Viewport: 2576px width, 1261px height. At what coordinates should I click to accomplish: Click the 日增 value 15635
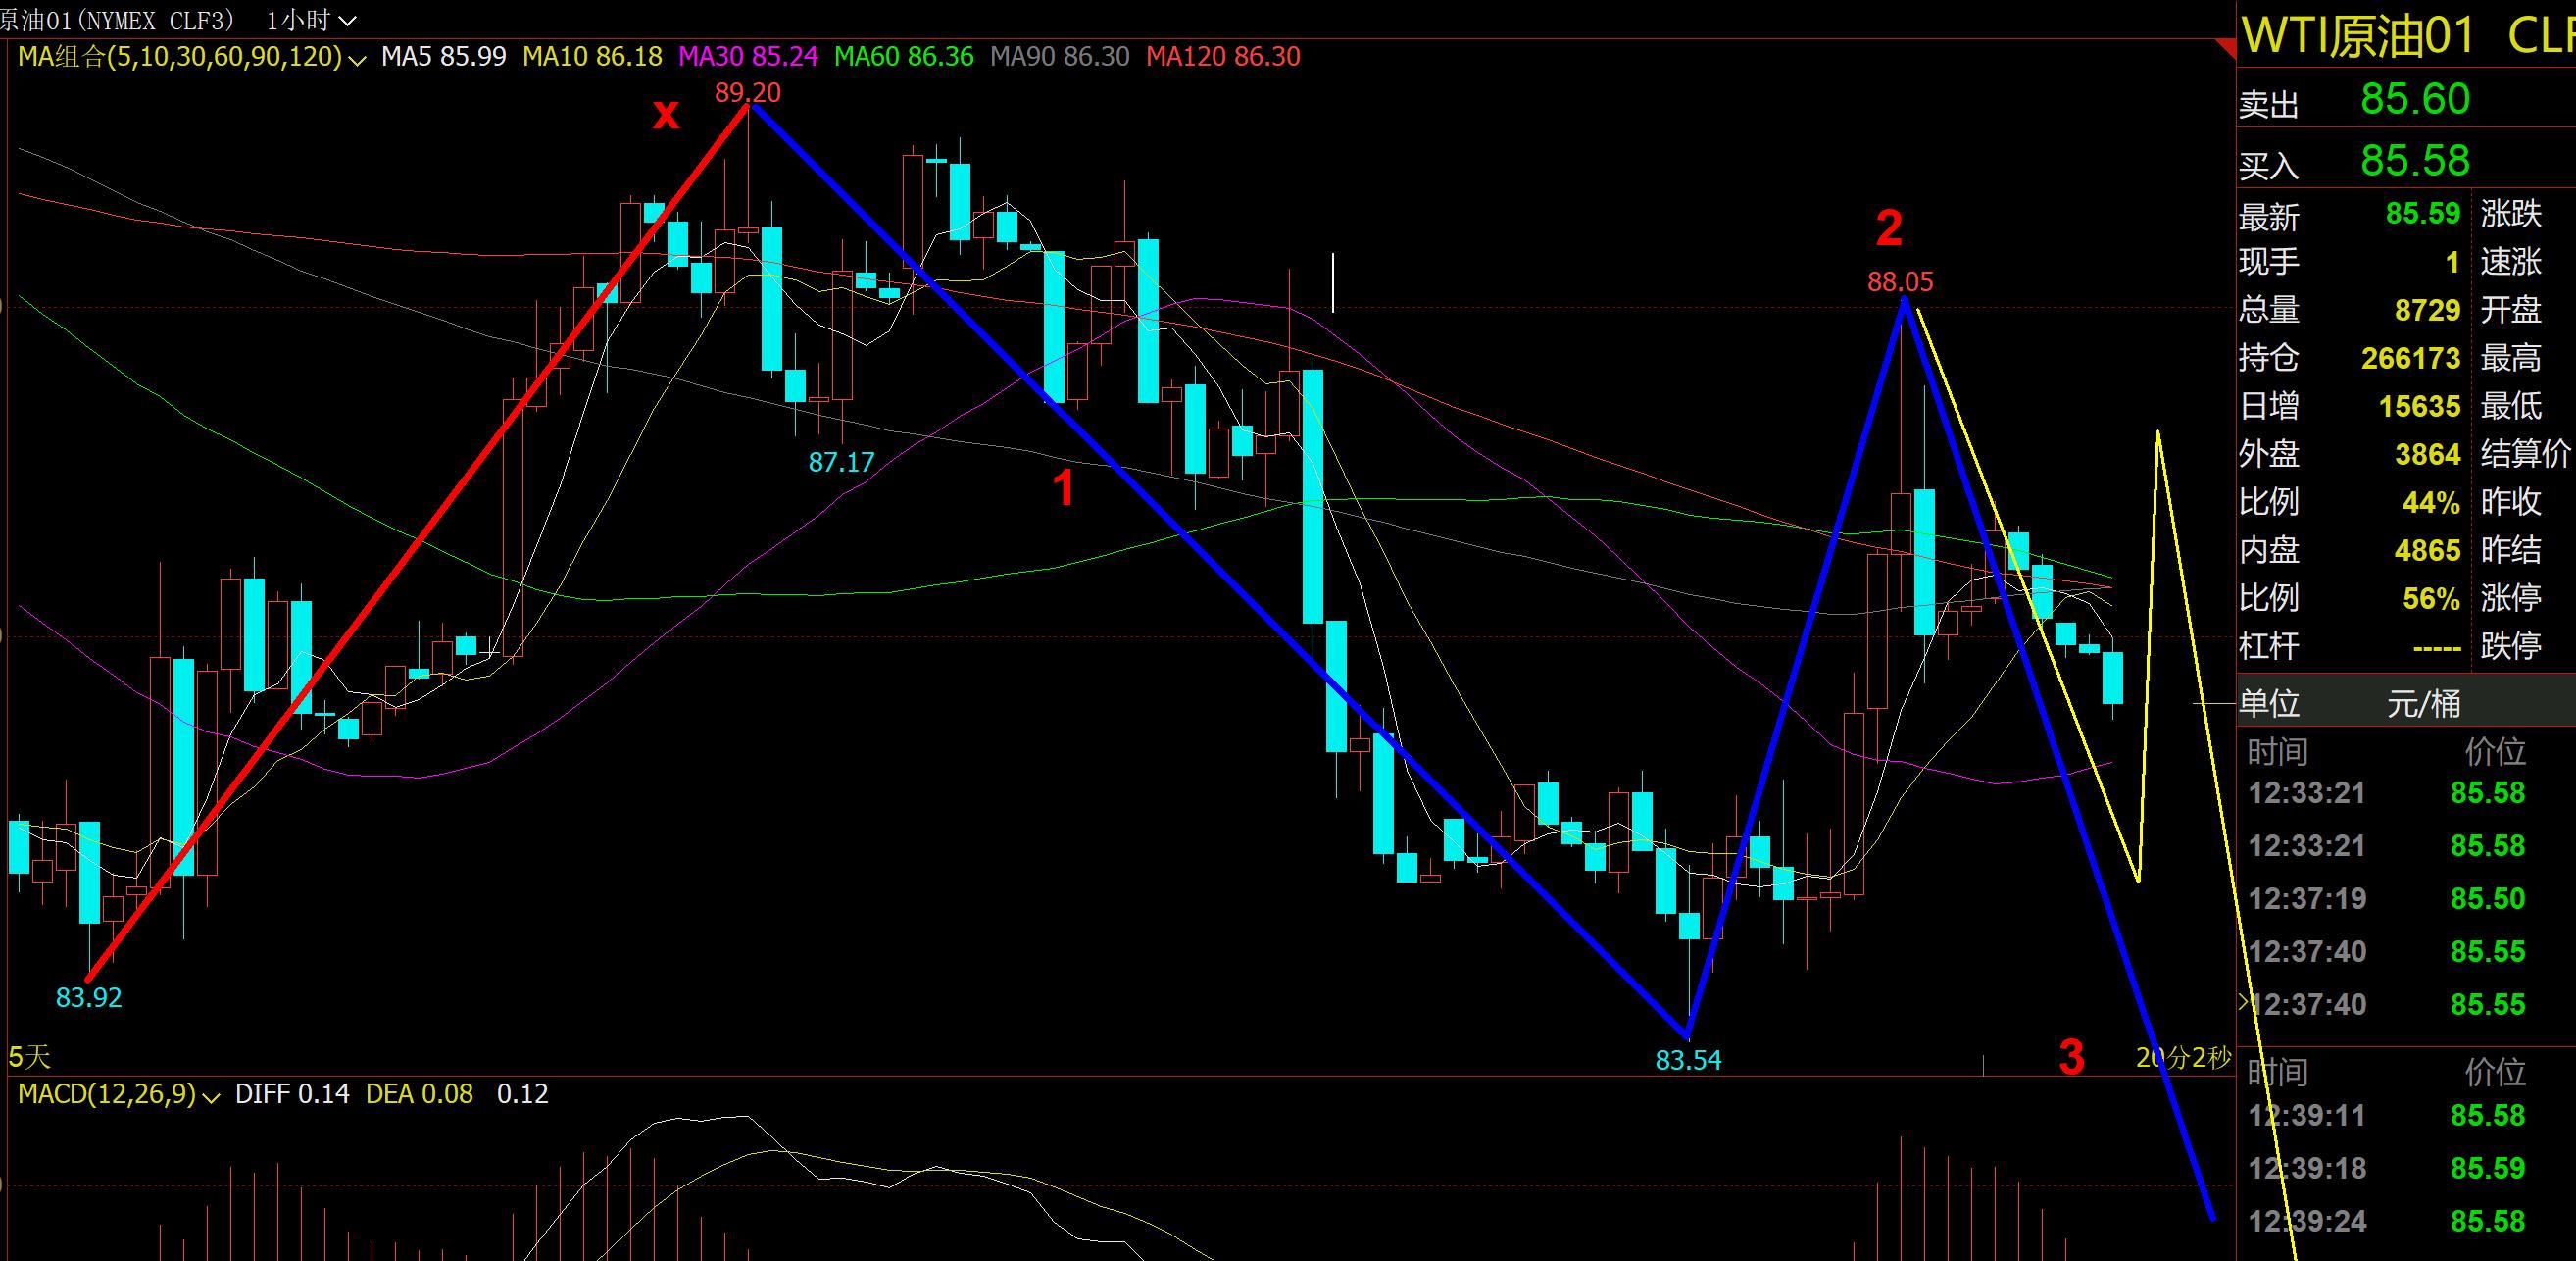pyautogui.click(x=2419, y=407)
